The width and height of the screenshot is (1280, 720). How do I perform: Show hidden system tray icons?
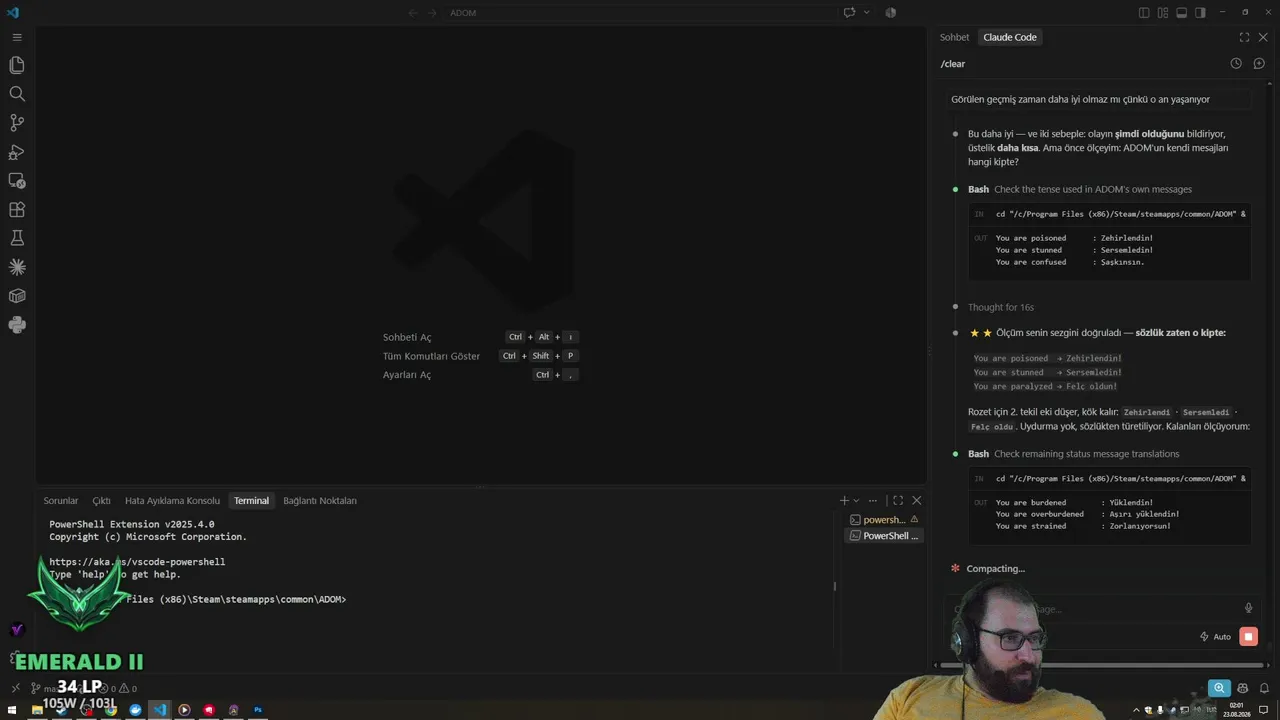(1135, 710)
